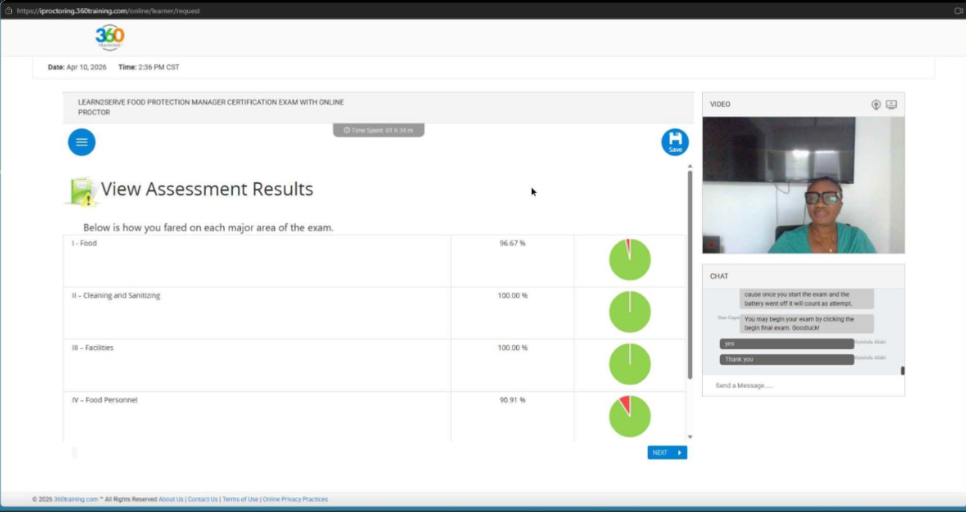Click the site lock icon in address bar
Screen dimensions: 966x512
coord(8,10)
